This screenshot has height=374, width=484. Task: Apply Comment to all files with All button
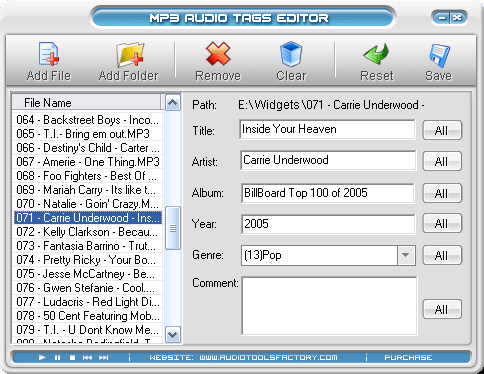pos(442,309)
